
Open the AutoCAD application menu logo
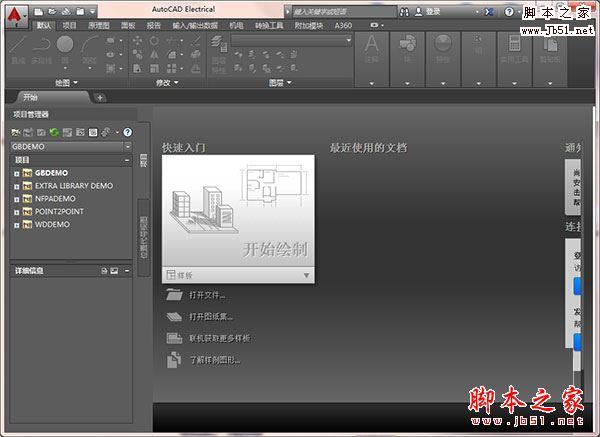point(15,16)
